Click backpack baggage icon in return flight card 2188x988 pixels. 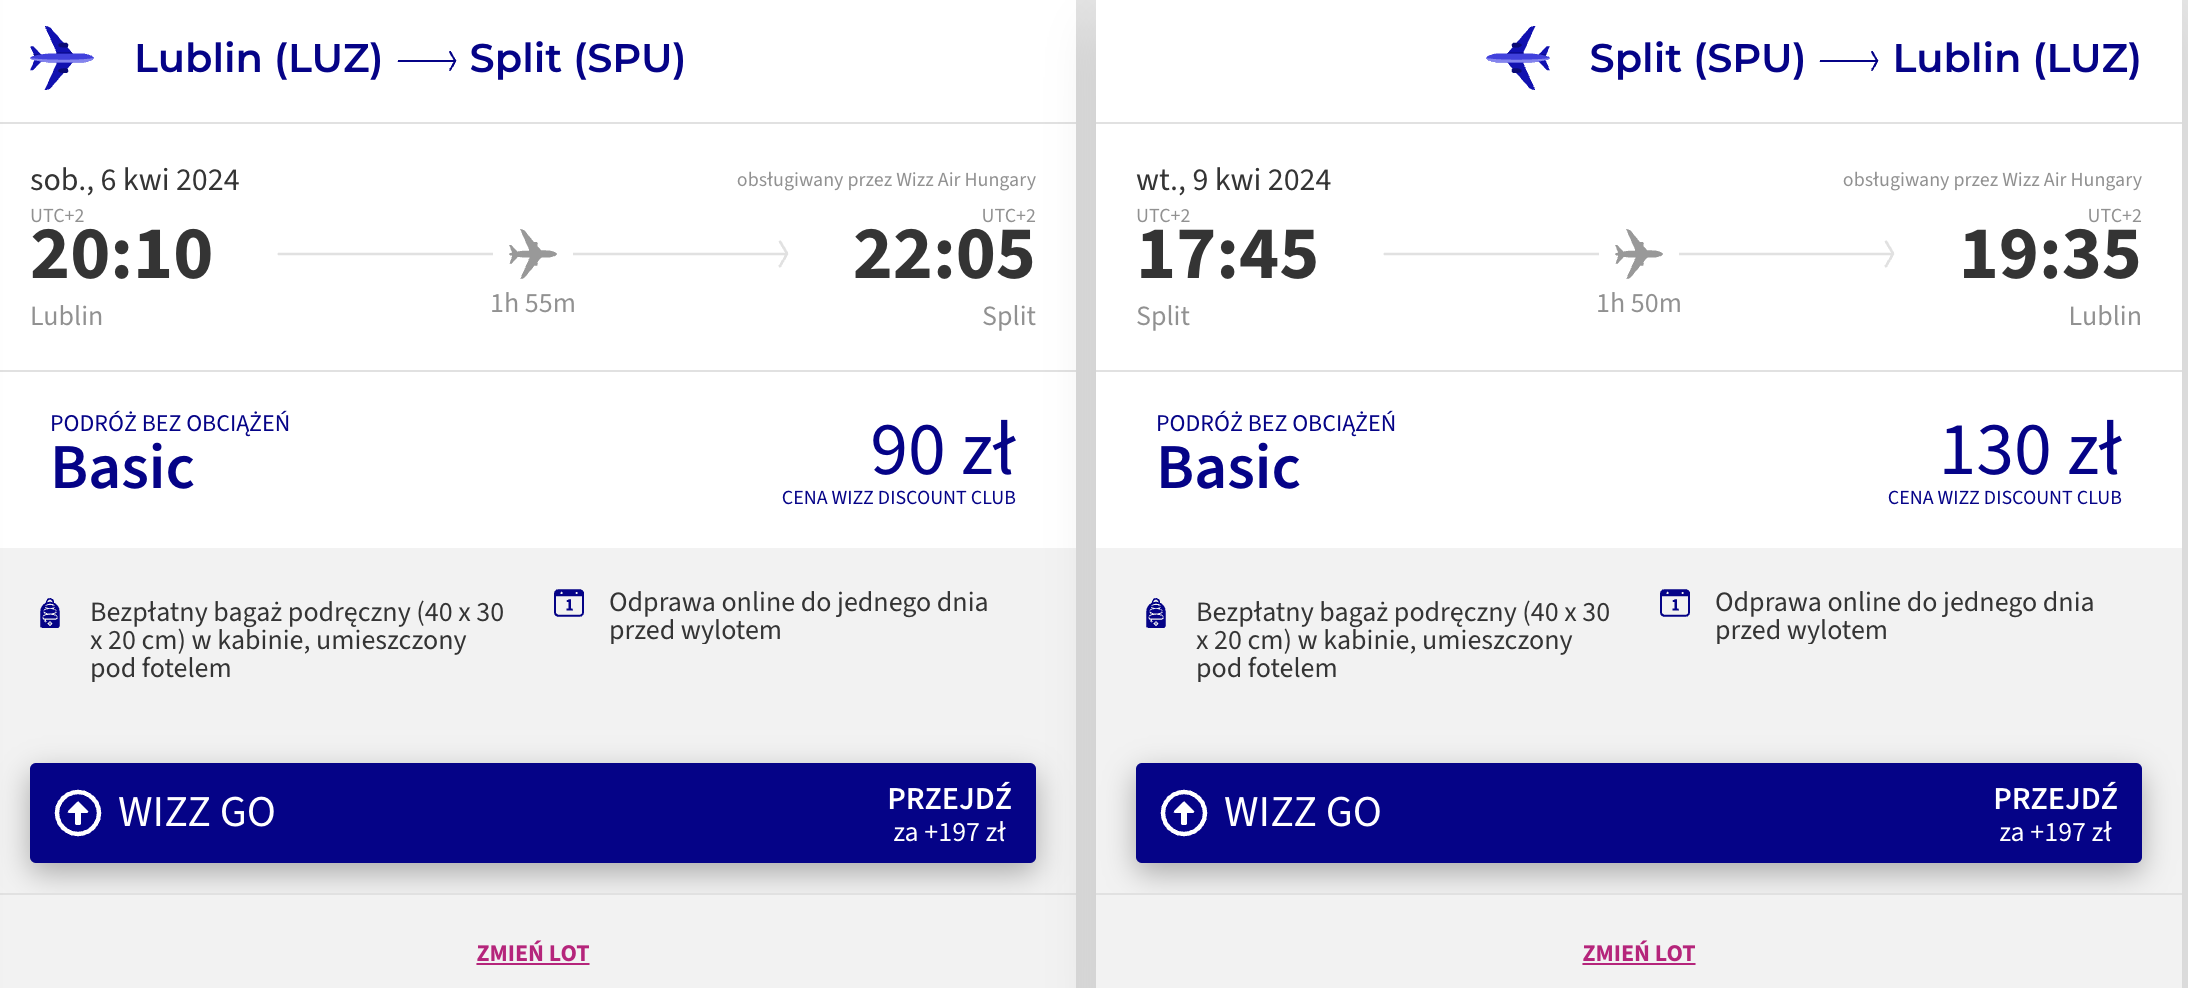tap(1156, 613)
